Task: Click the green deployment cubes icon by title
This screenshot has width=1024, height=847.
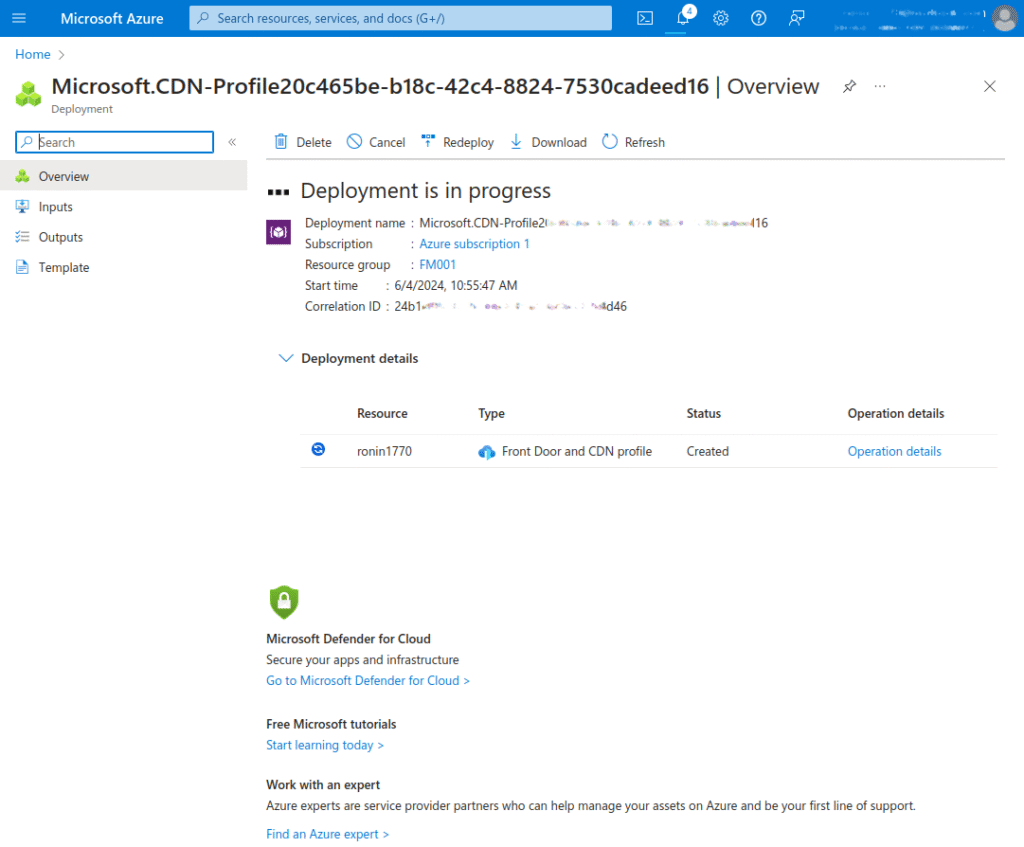Action: (x=28, y=93)
